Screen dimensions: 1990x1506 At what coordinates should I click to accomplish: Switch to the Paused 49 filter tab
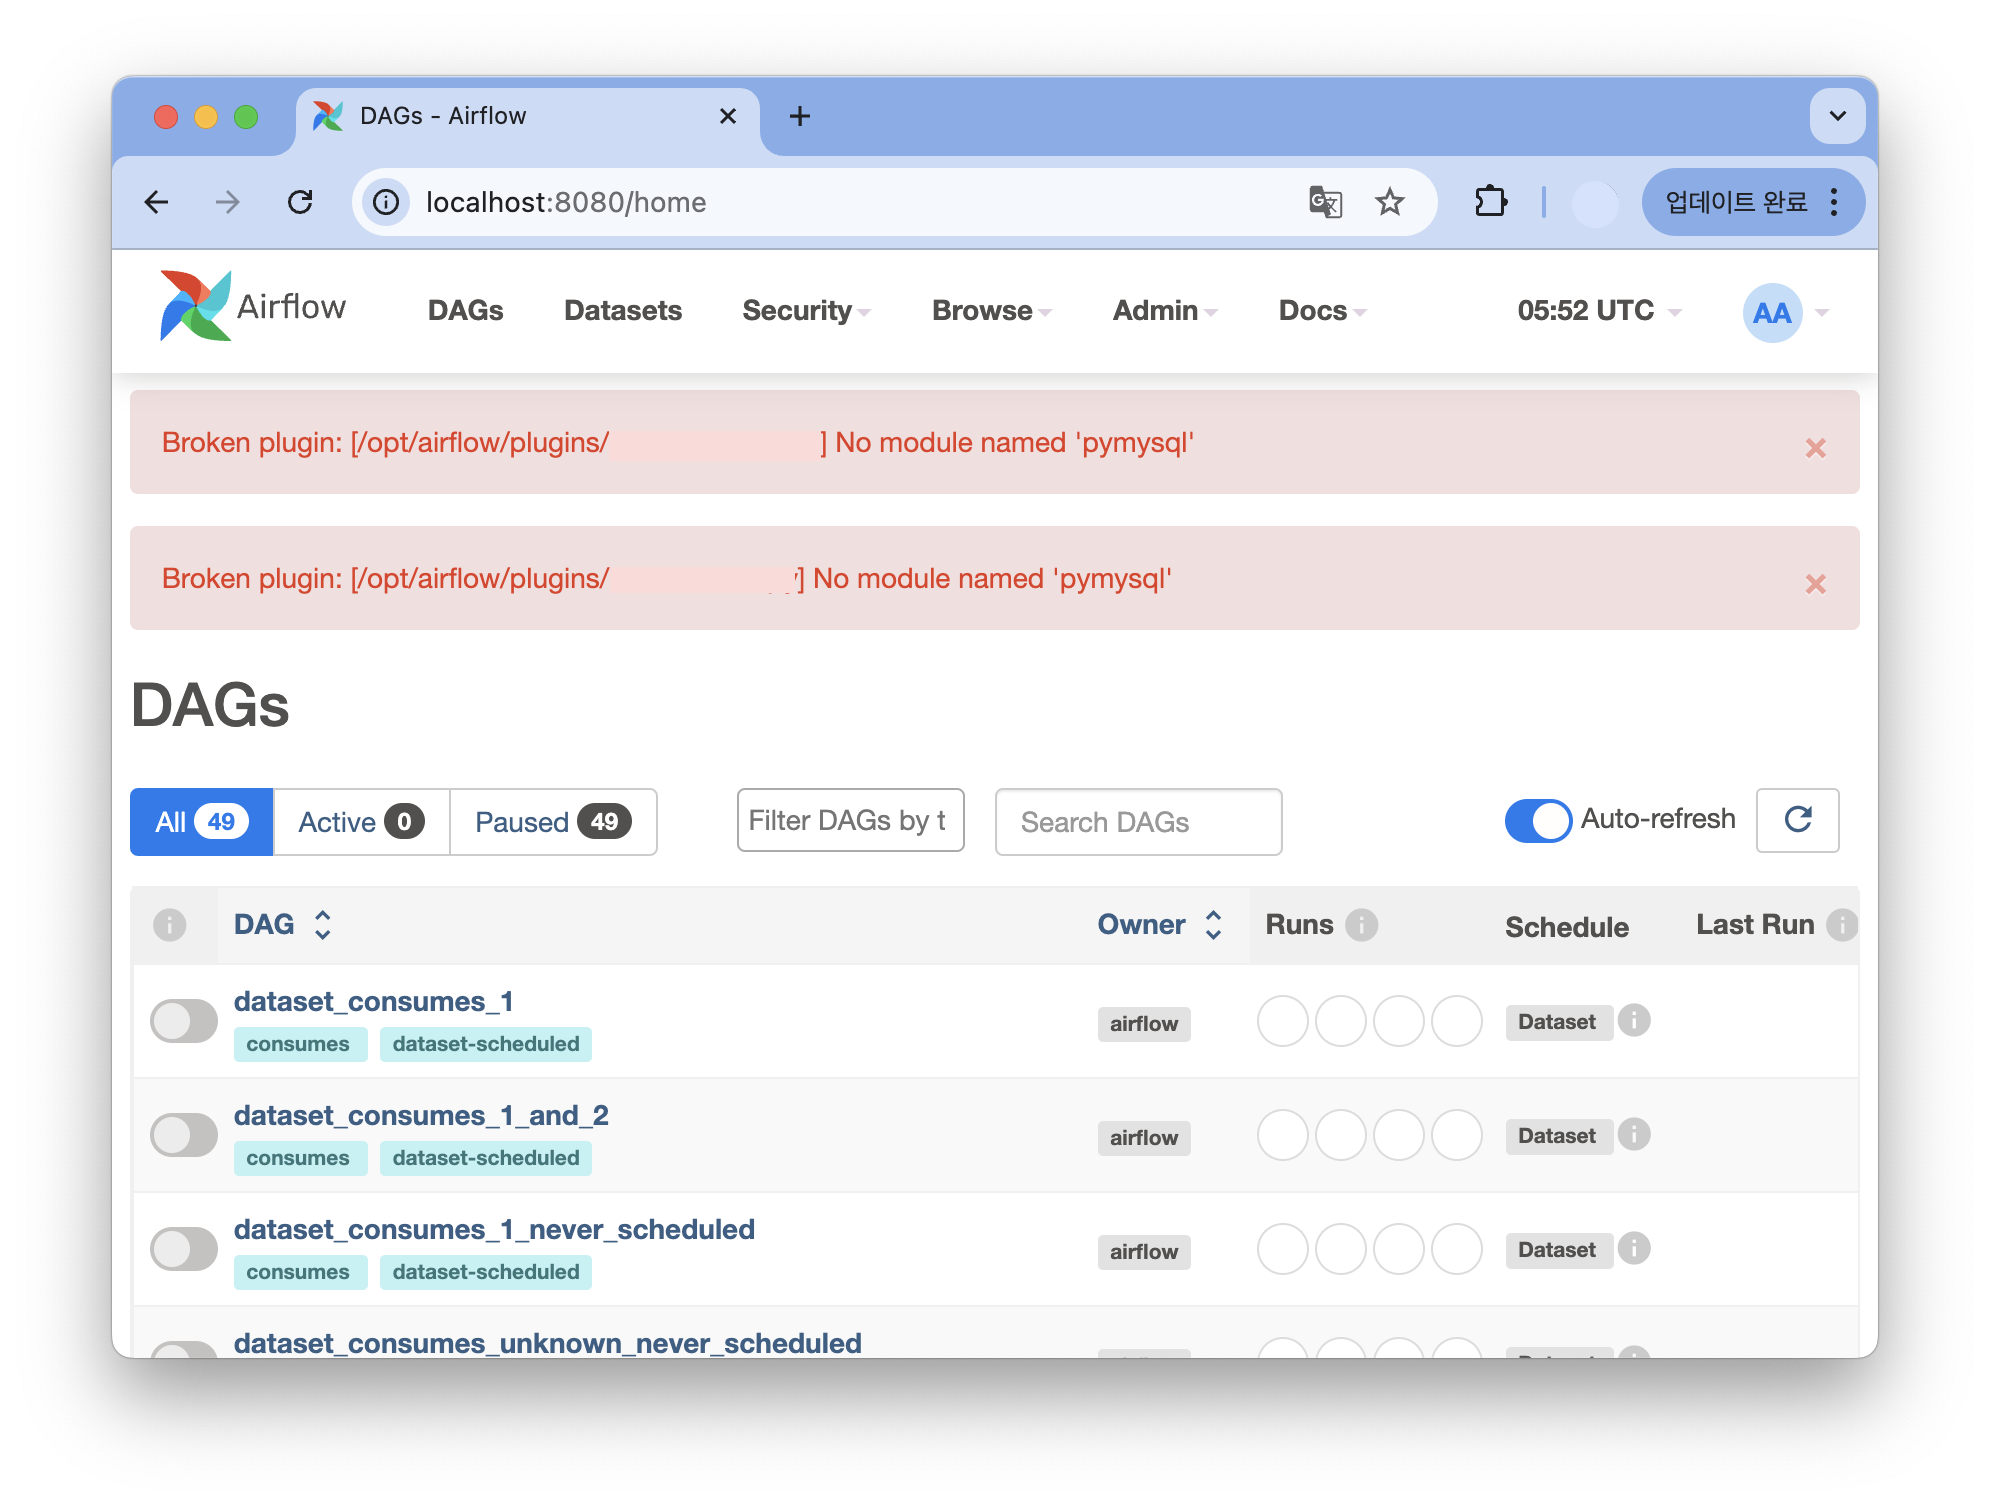pyautogui.click(x=553, y=822)
